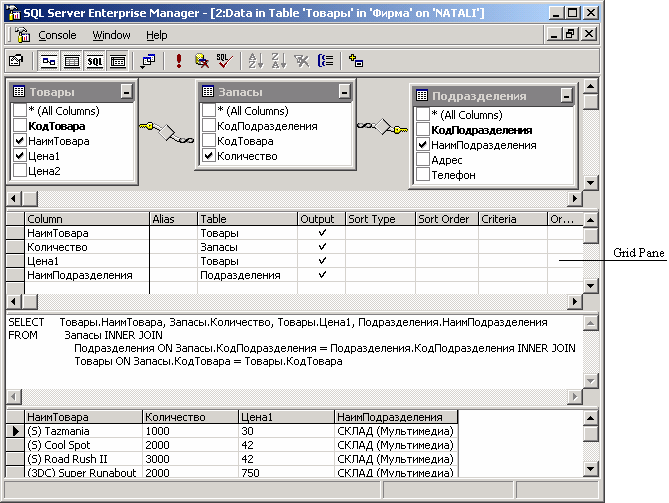Click the Criteria column header
Viewport: 669px width, 503px height.
tap(513, 219)
